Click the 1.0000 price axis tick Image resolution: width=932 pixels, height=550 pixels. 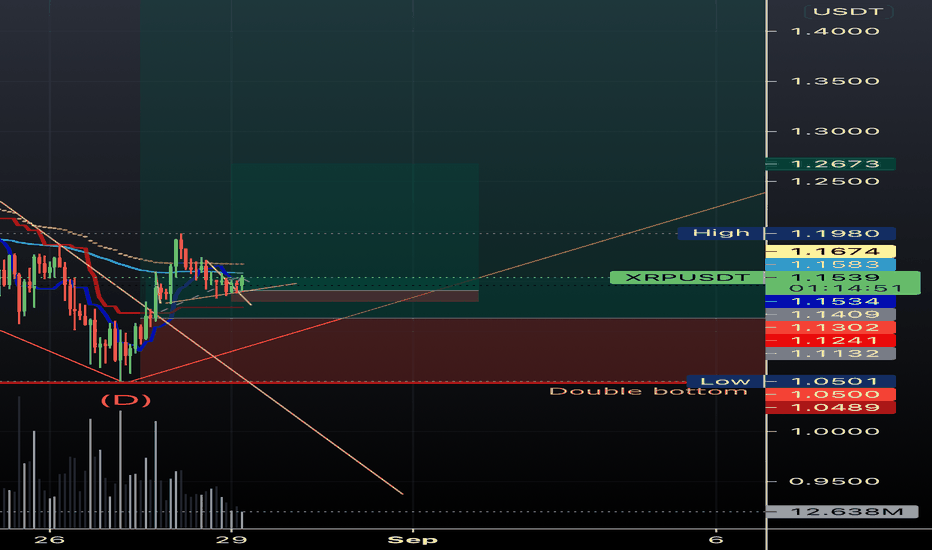click(x=835, y=431)
